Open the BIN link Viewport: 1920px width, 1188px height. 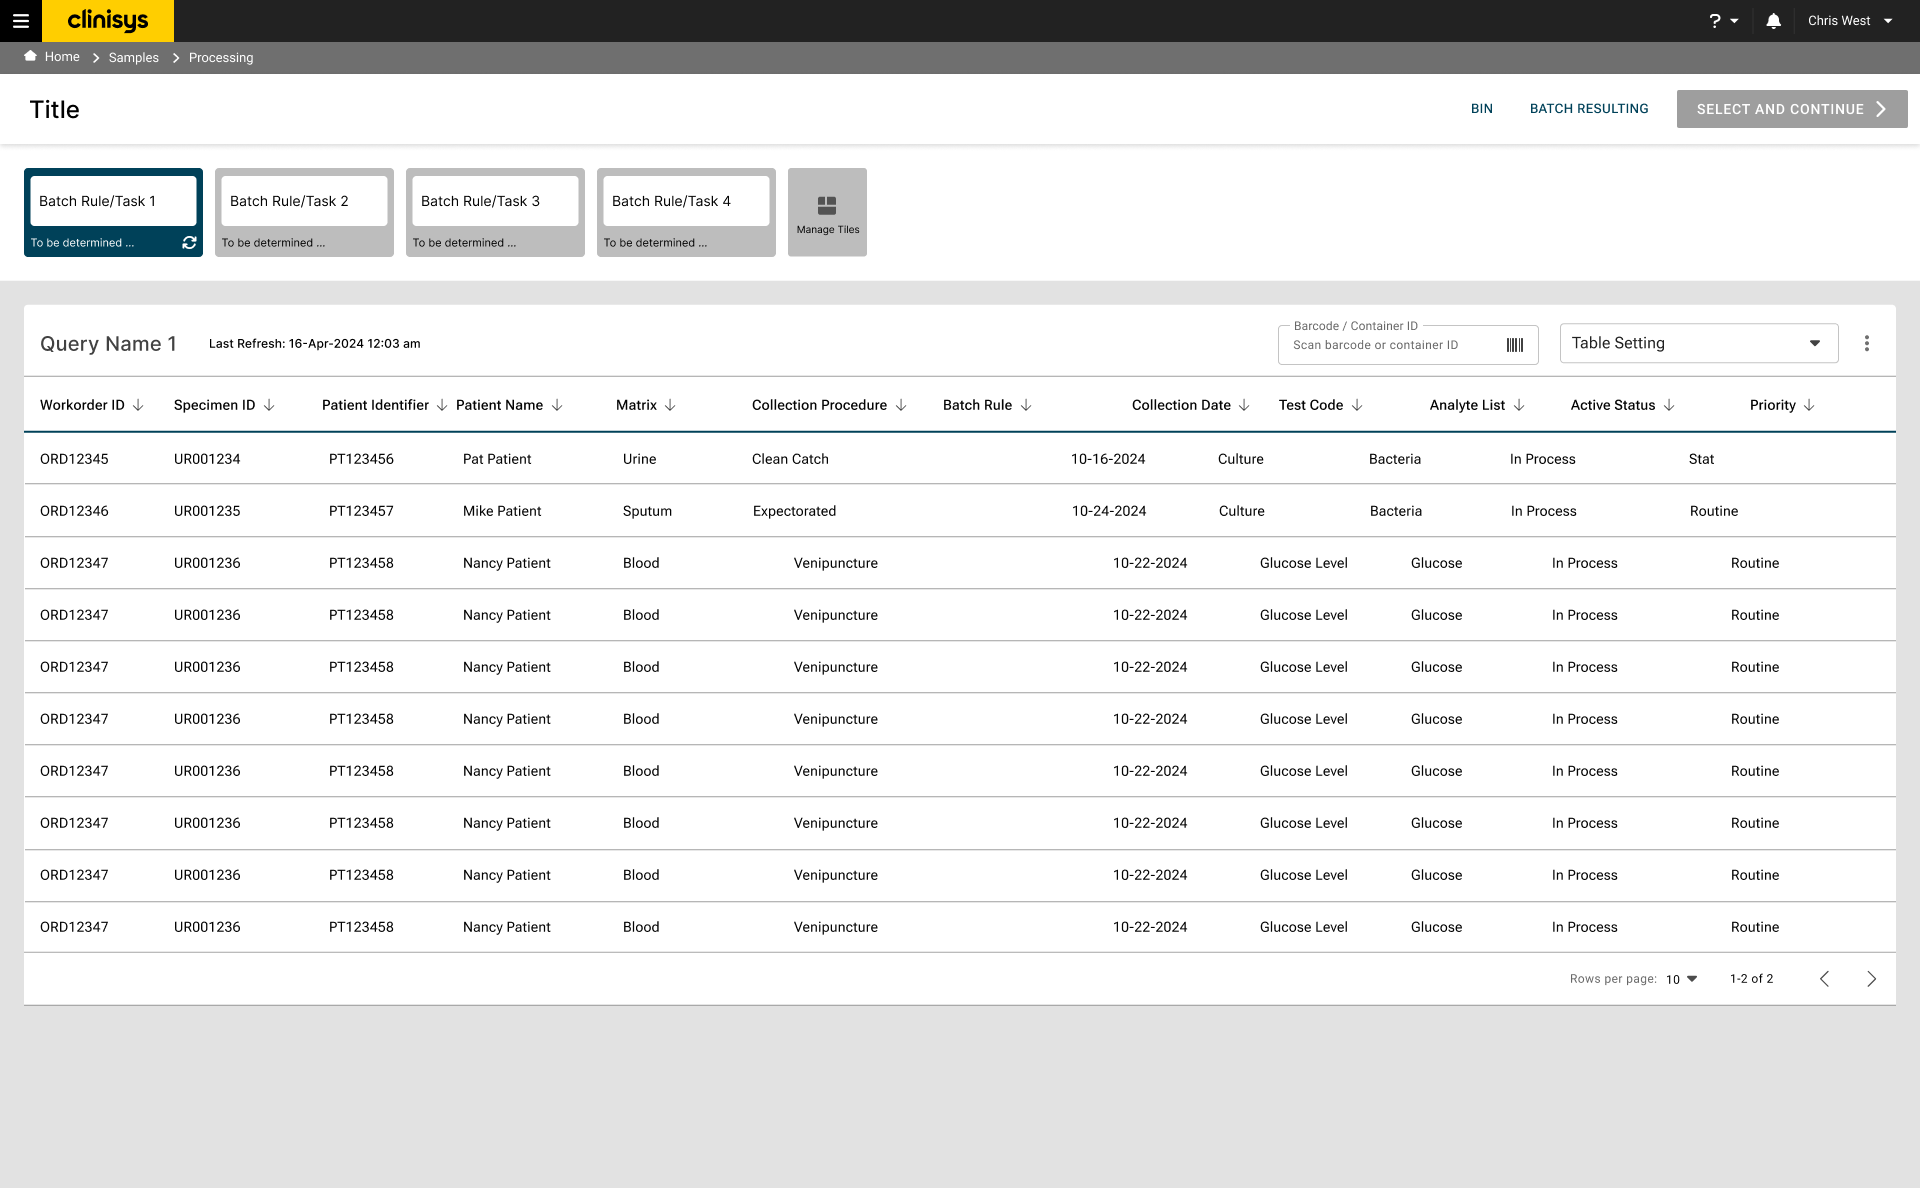[1481, 109]
